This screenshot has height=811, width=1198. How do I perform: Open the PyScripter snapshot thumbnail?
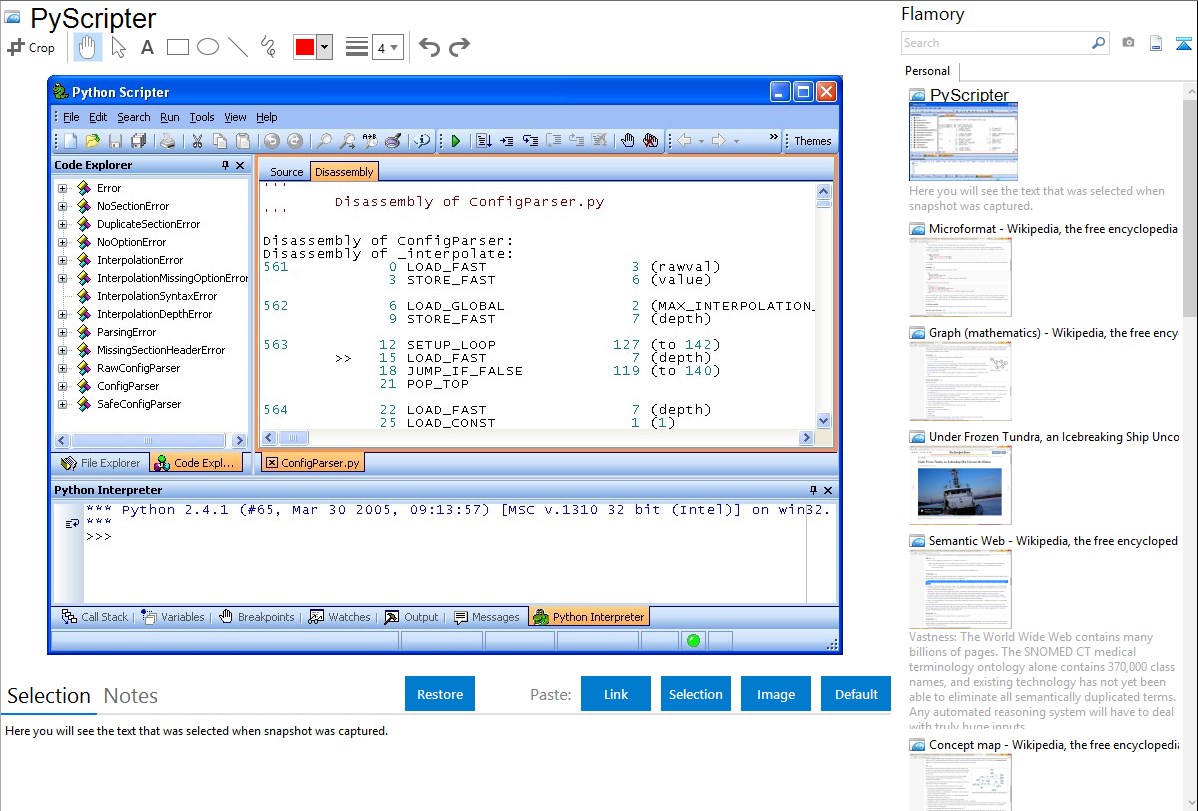[x=963, y=142]
